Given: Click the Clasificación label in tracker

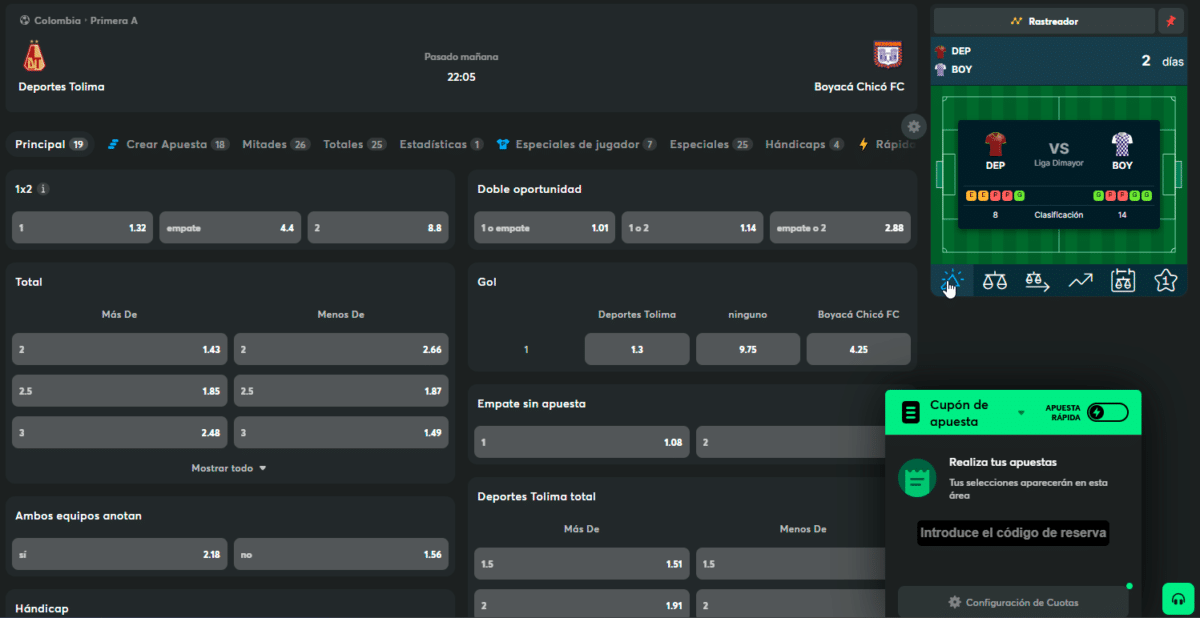Looking at the screenshot, I should click(x=1059, y=215).
